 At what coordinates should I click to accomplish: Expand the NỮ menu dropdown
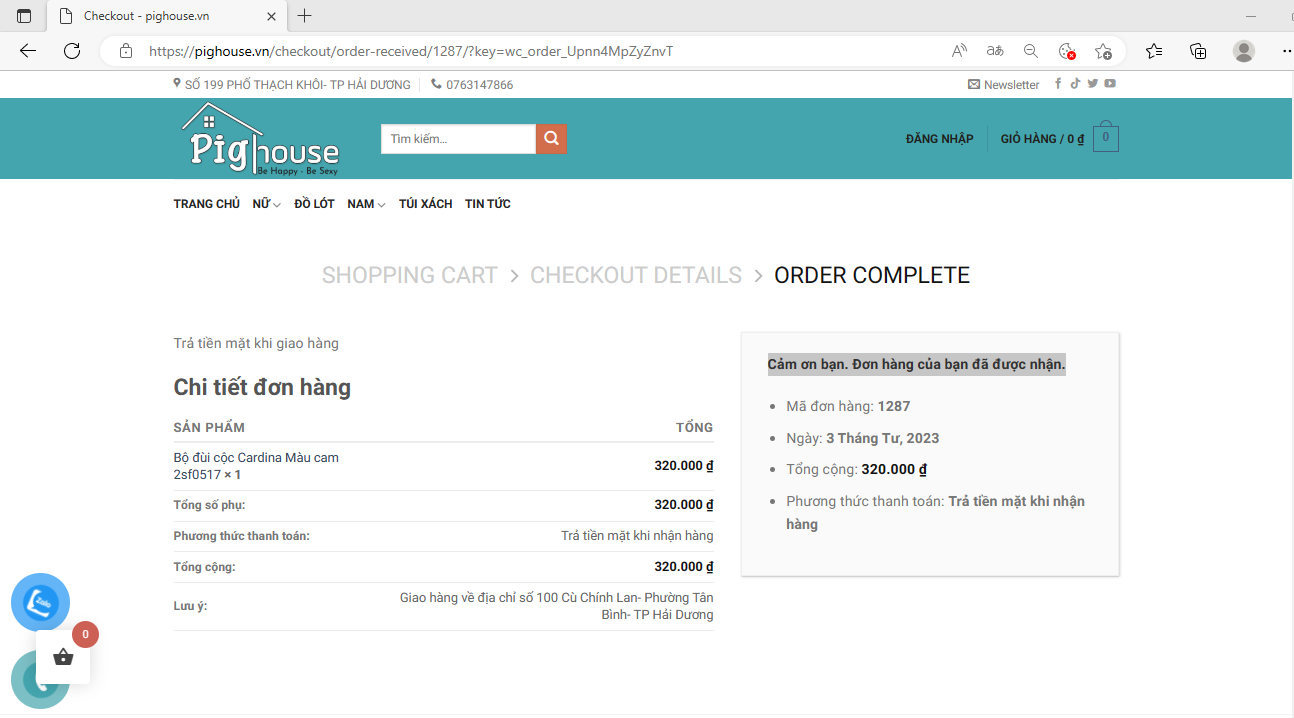[x=266, y=204]
